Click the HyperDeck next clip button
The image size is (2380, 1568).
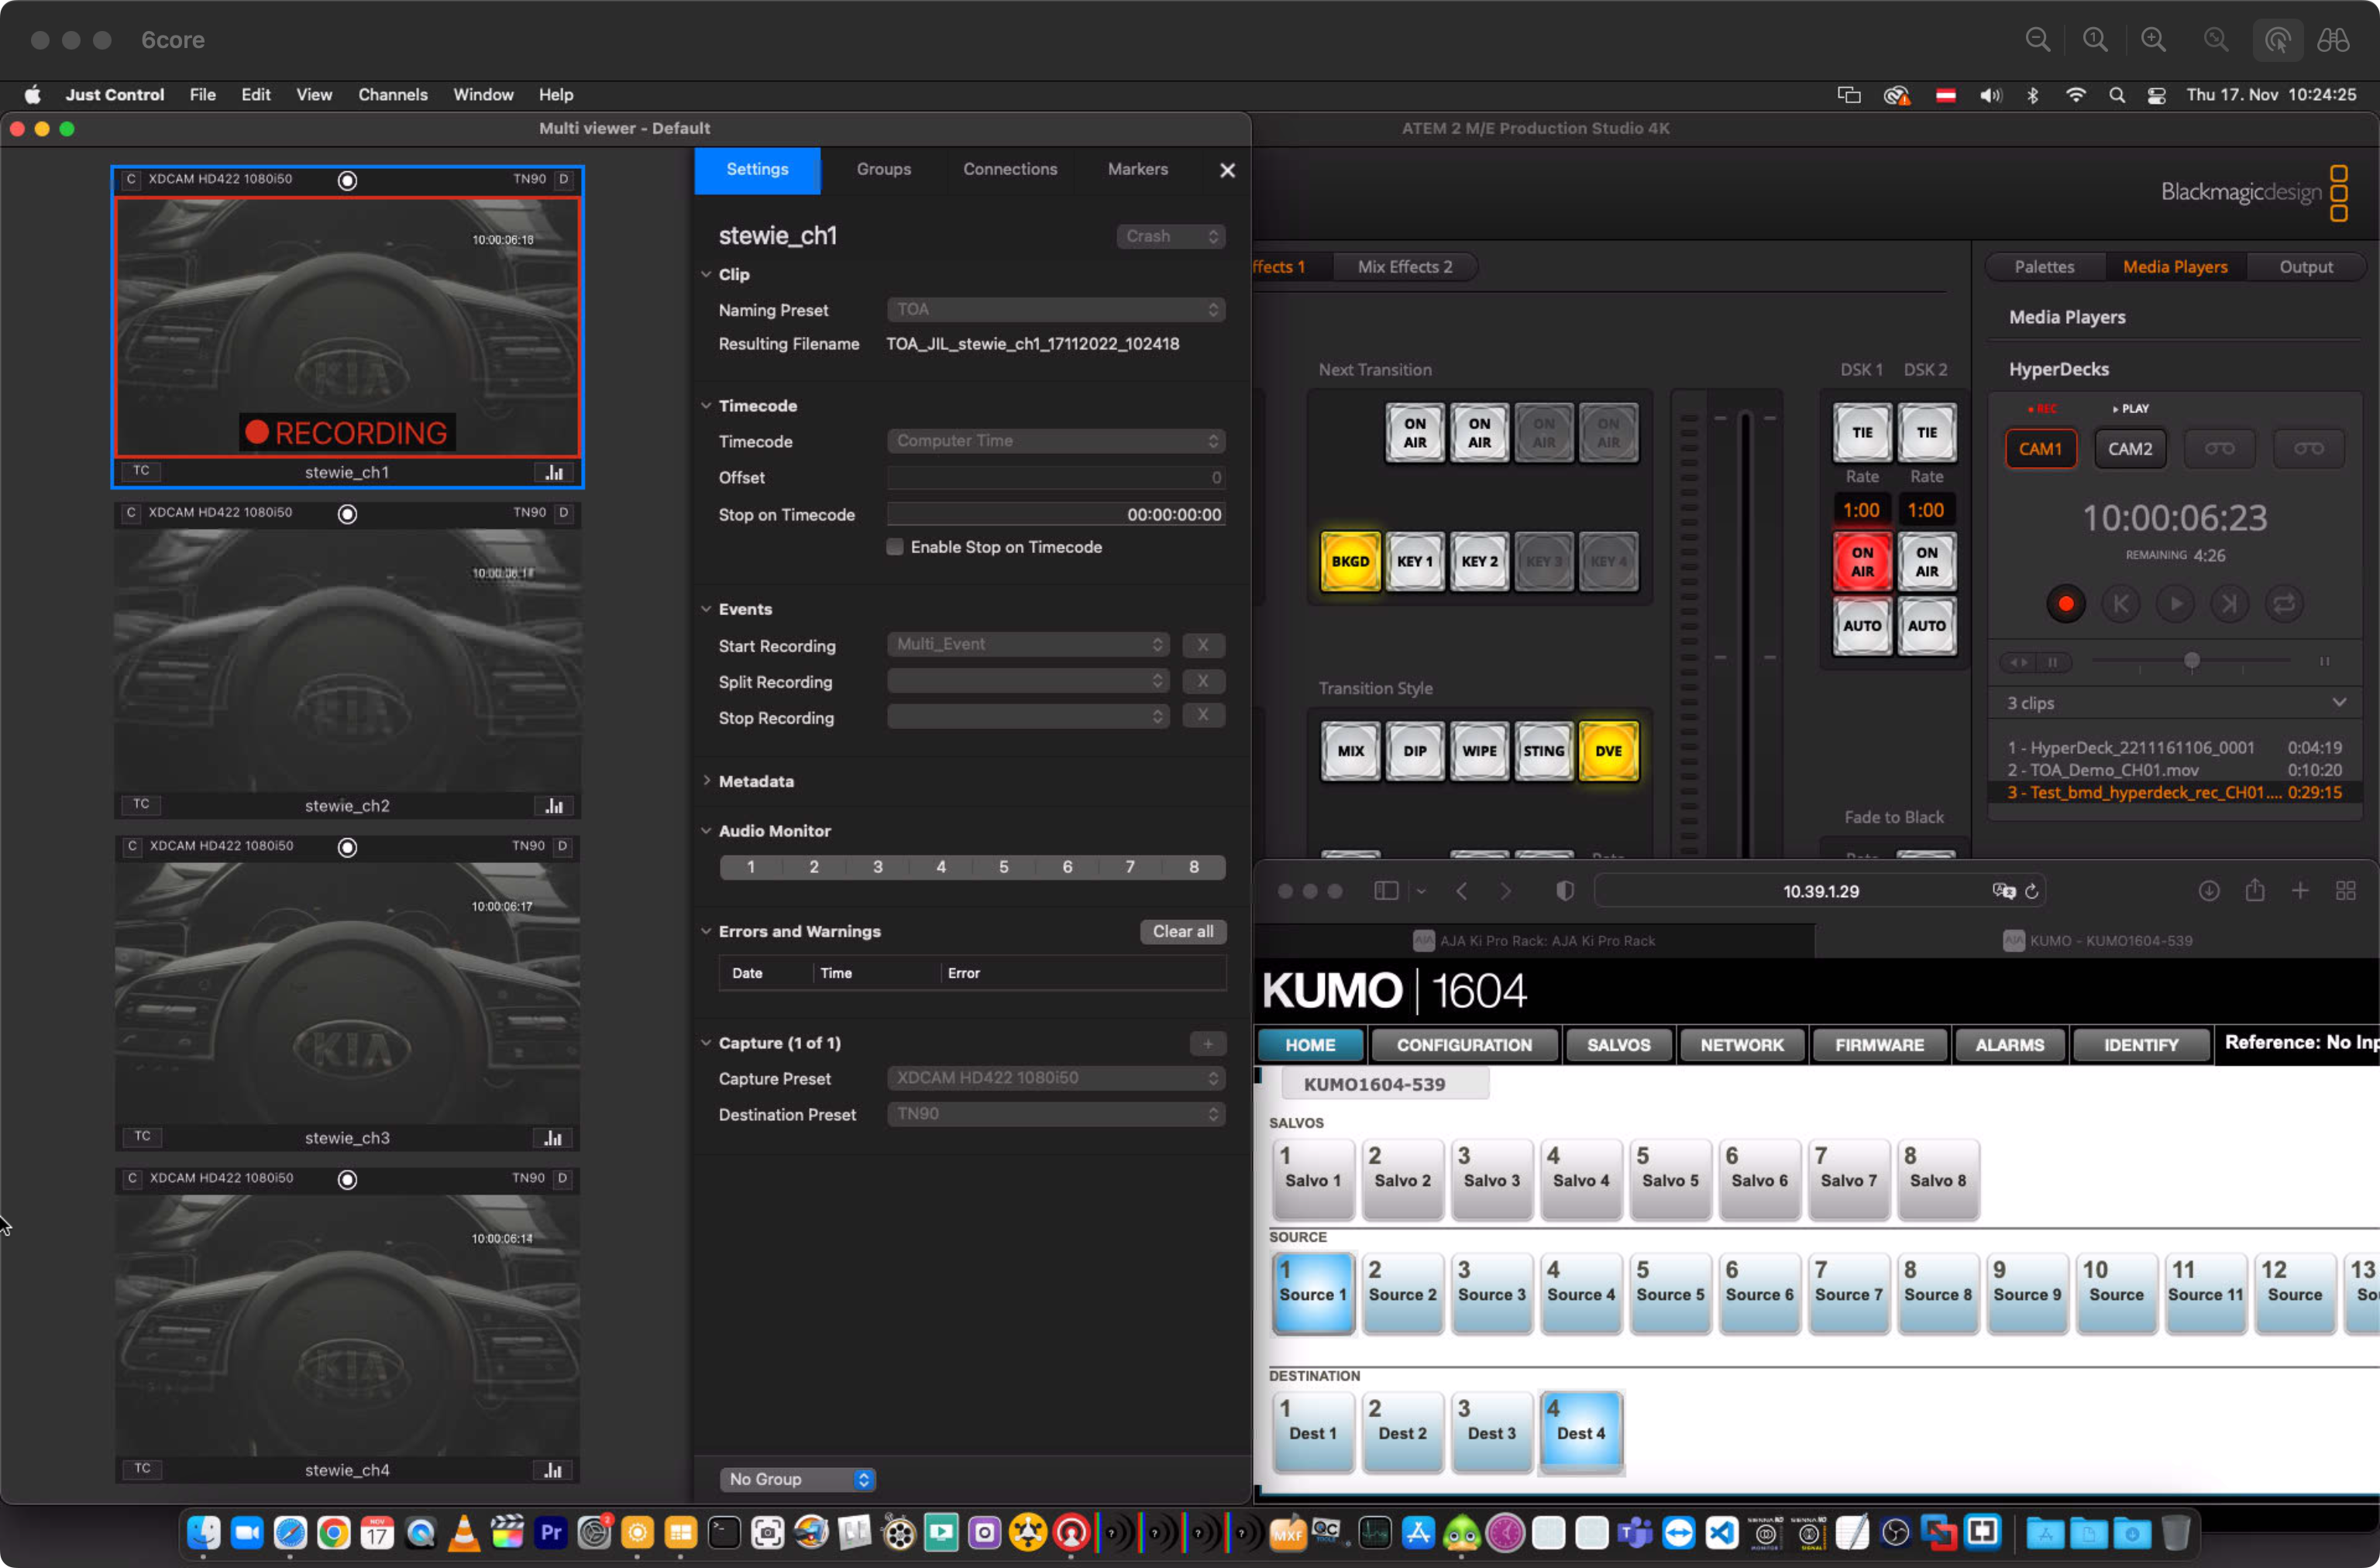(x=2230, y=604)
